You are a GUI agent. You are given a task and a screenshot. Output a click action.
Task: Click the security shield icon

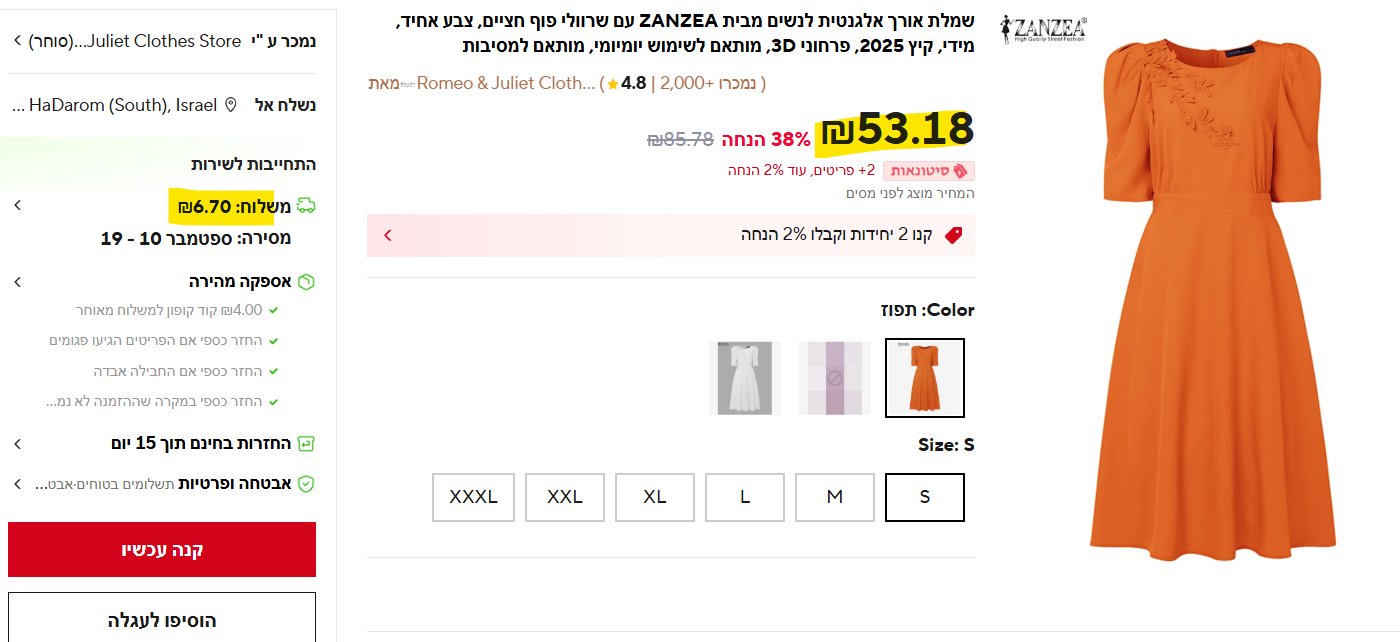[x=307, y=484]
